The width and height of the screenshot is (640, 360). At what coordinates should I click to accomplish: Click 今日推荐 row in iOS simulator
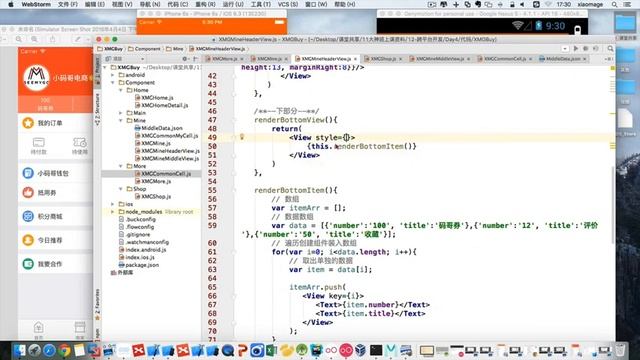pyautogui.click(x=56, y=240)
